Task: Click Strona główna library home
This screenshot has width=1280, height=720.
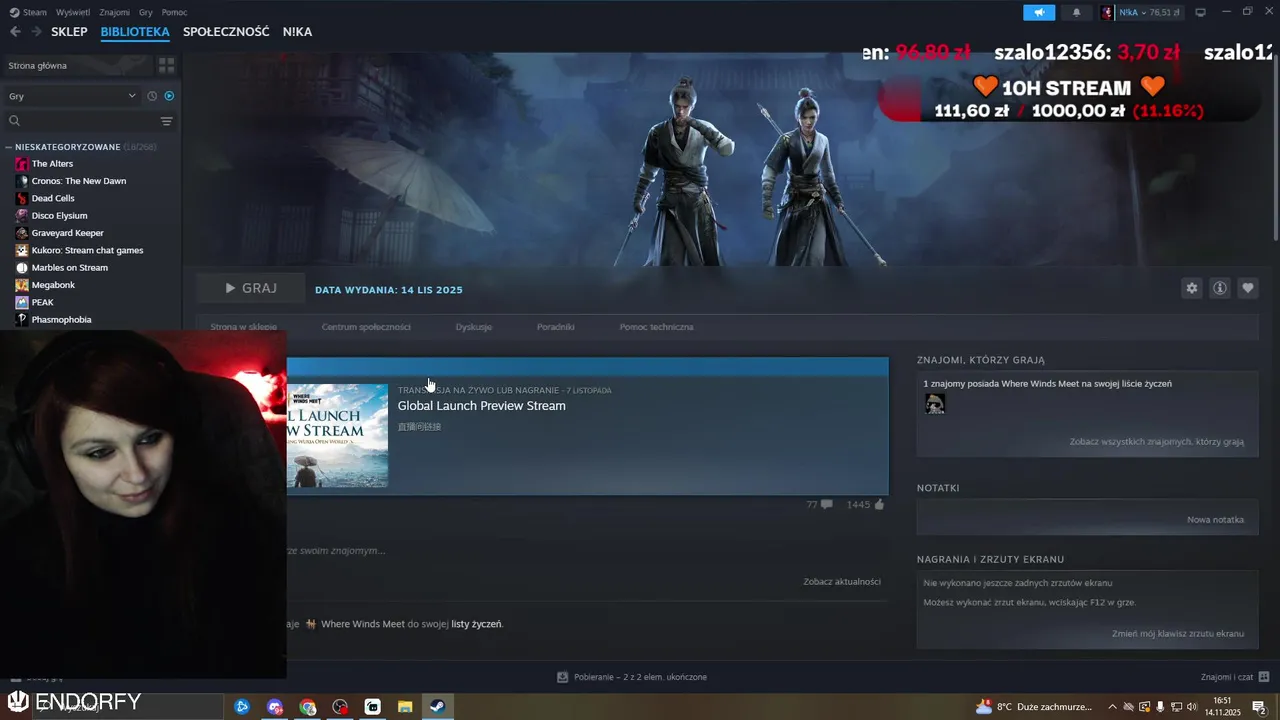Action: (x=78, y=65)
